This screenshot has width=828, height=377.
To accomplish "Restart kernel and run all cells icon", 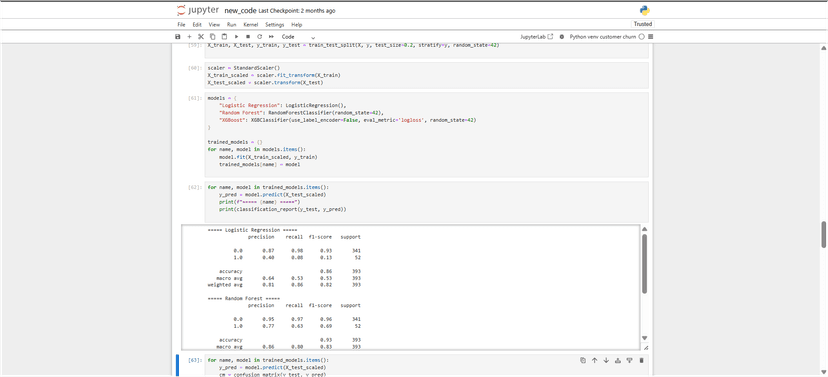I will (271, 37).
